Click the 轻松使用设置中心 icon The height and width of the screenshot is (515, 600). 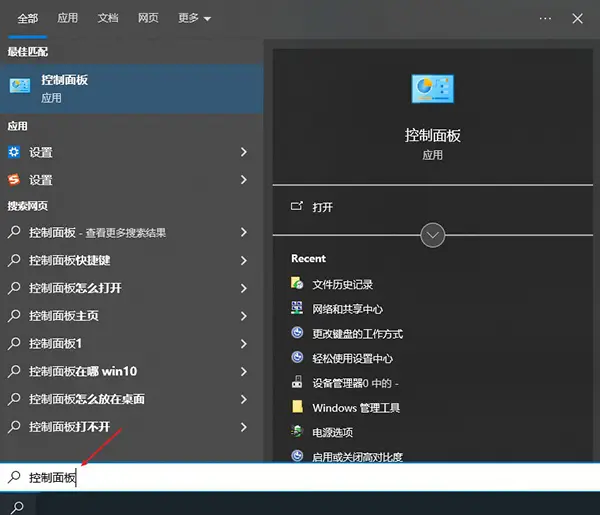point(297,357)
